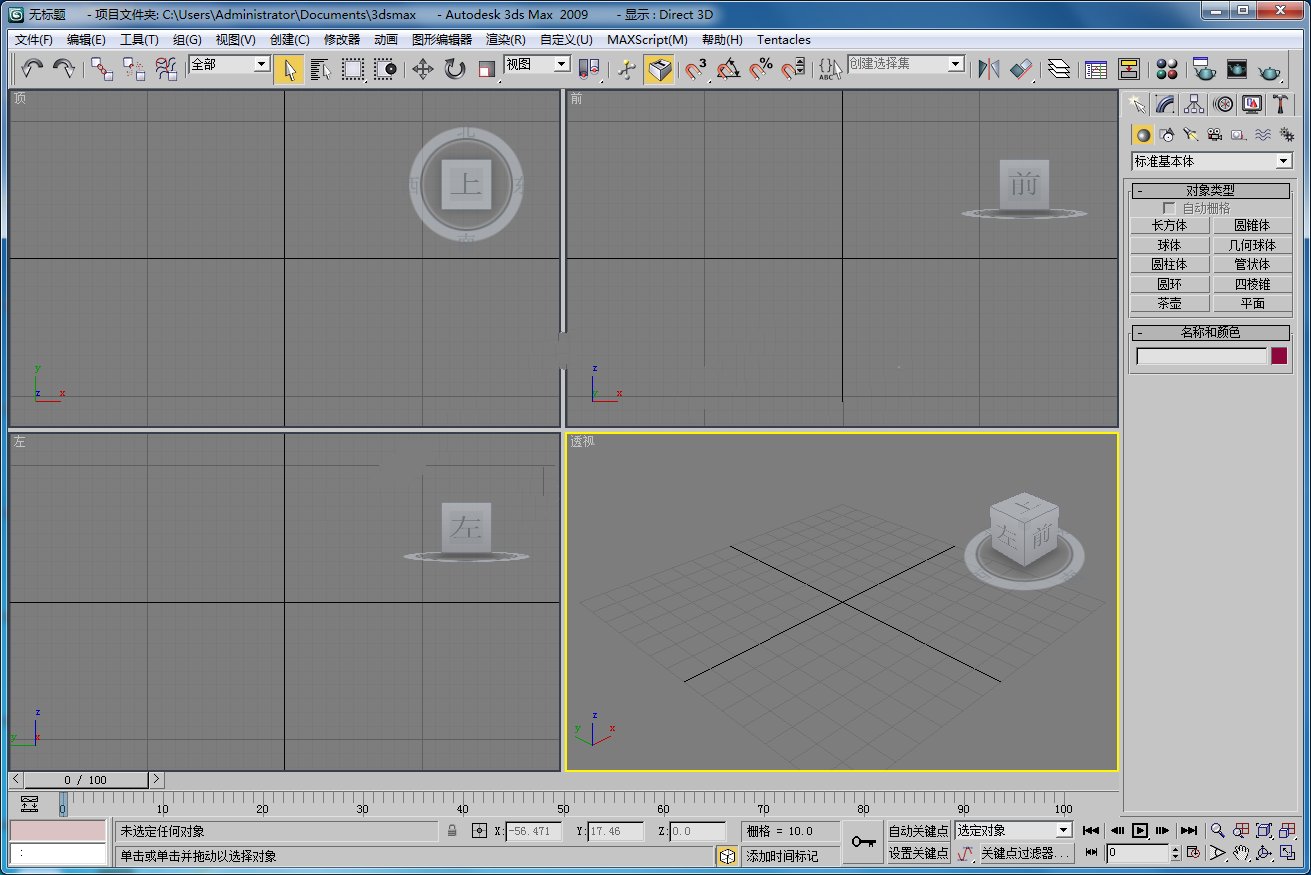Activate Select and Rotate tool
Viewport: 1311px width, 875px height.
[455, 69]
